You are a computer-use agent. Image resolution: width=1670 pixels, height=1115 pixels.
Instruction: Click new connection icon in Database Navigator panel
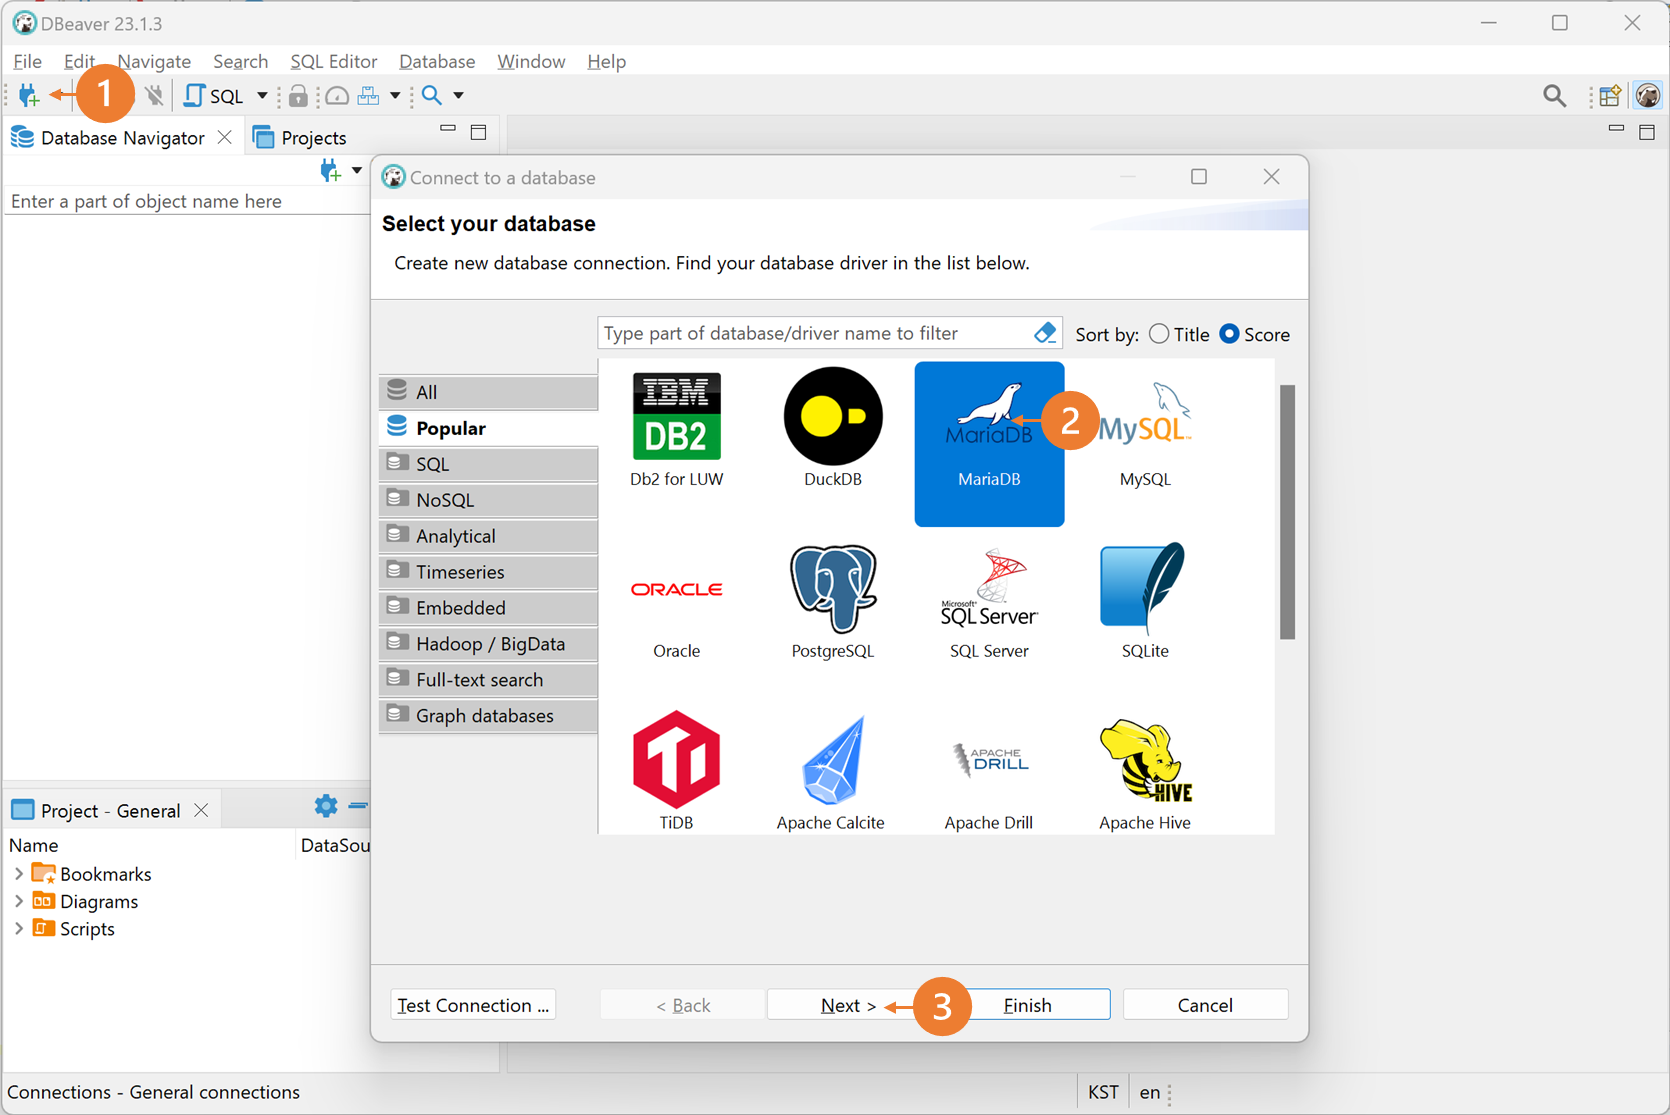[x=330, y=170]
